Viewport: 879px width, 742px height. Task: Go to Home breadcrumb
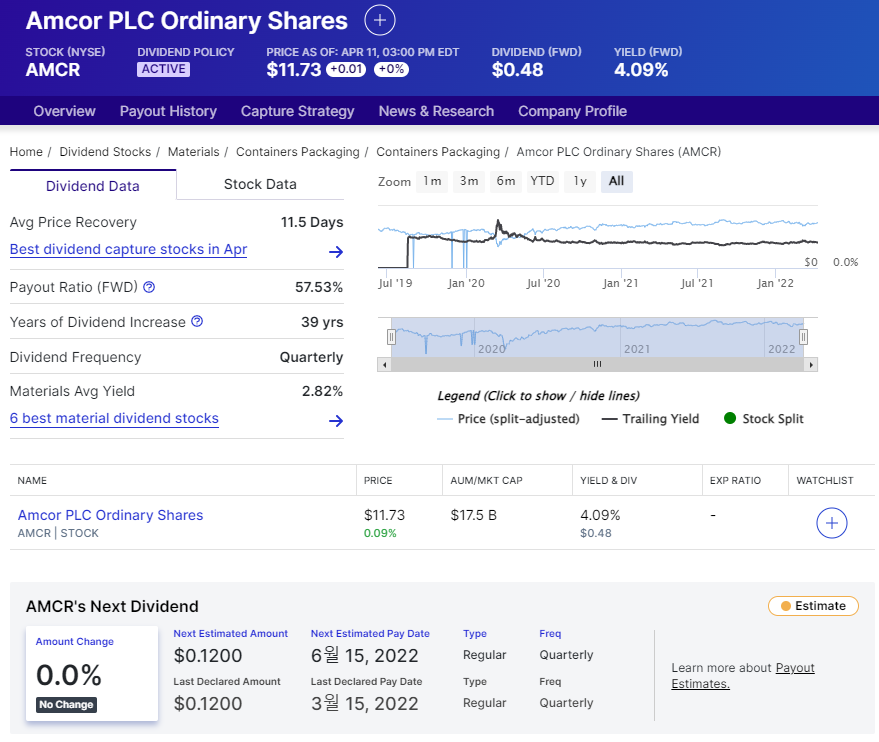click(26, 152)
